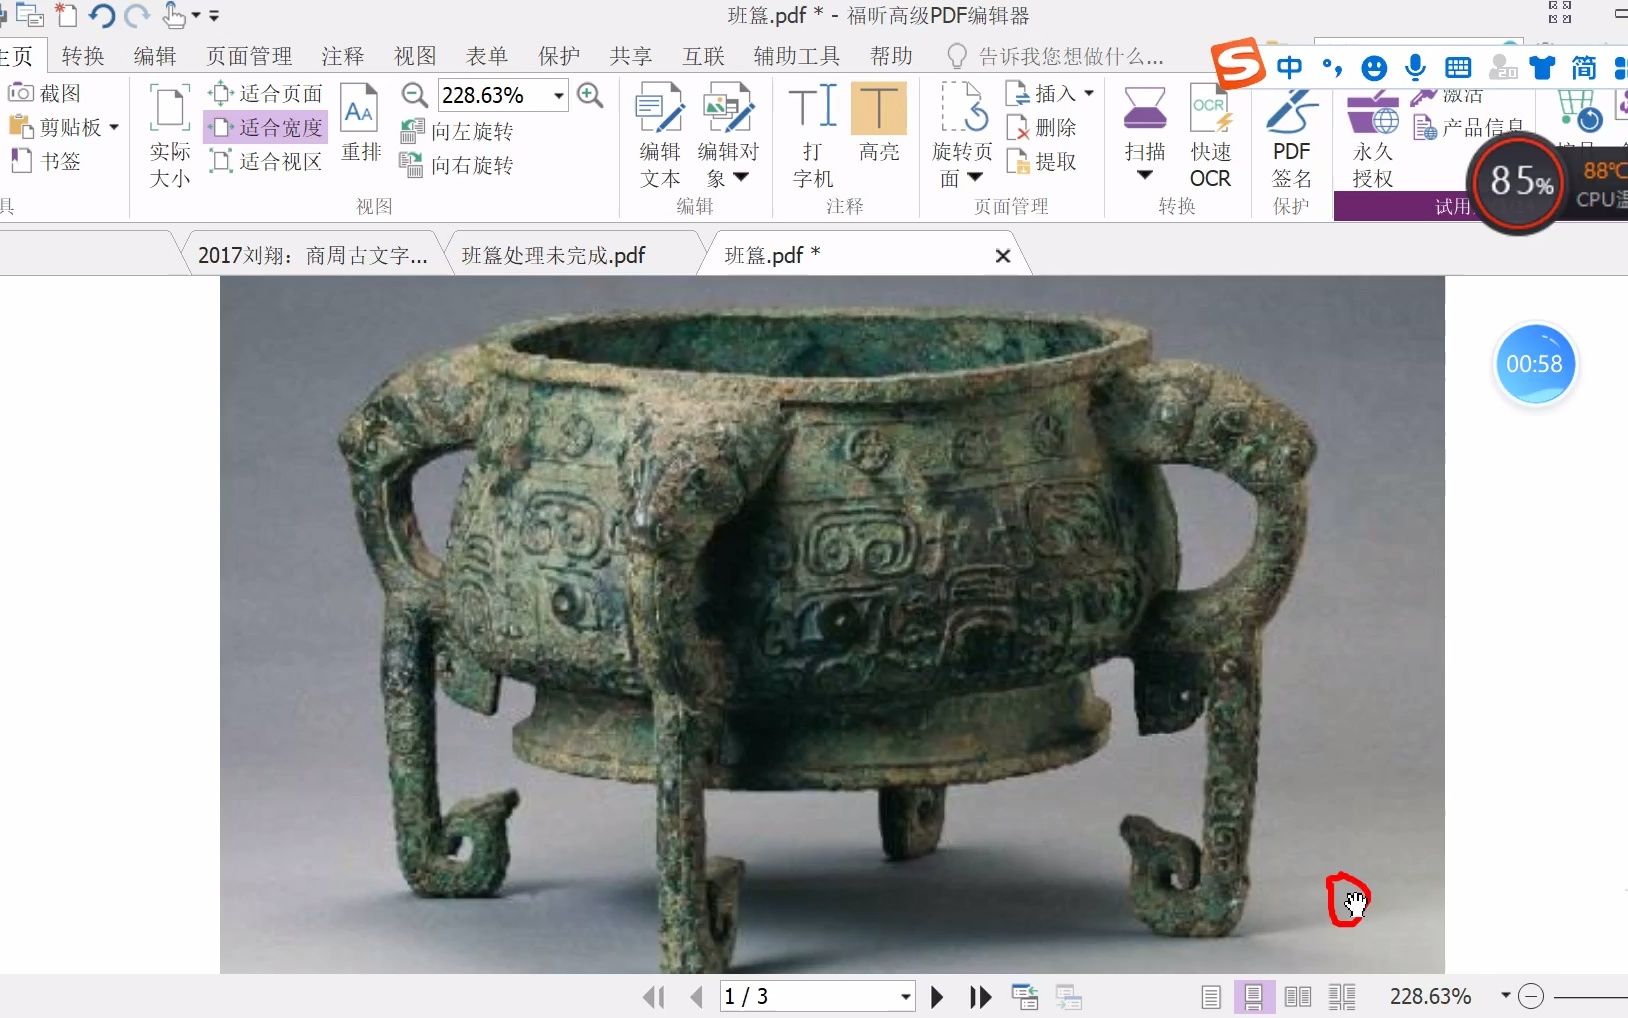This screenshot has height=1018, width=1628.
Task: Open the 视图 ribbon tab
Action: pyautogui.click(x=415, y=56)
